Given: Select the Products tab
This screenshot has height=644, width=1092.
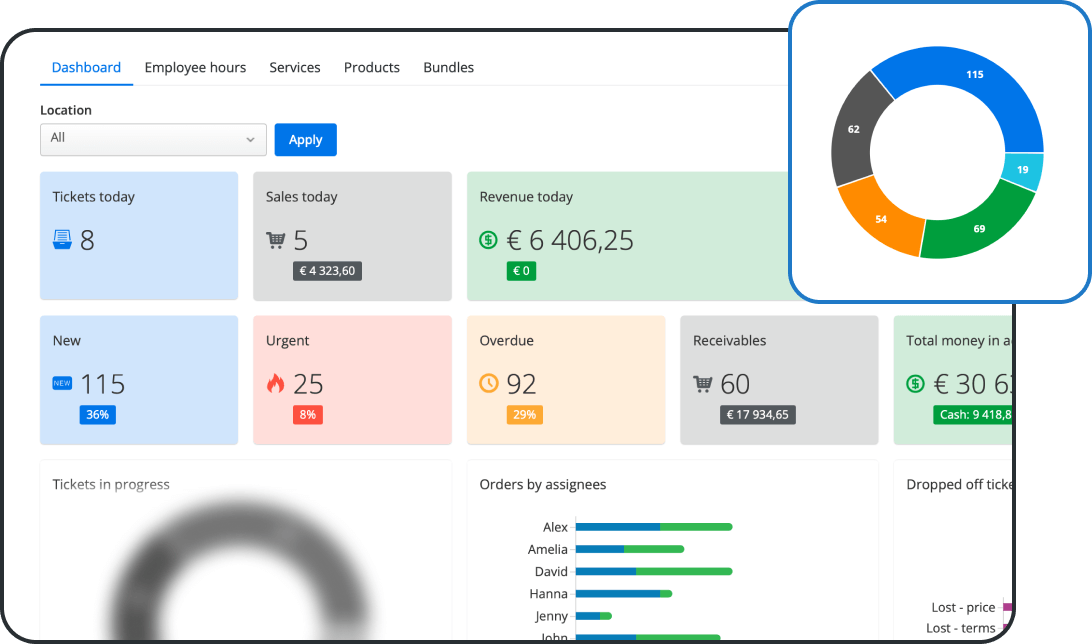Looking at the screenshot, I should (x=371, y=67).
